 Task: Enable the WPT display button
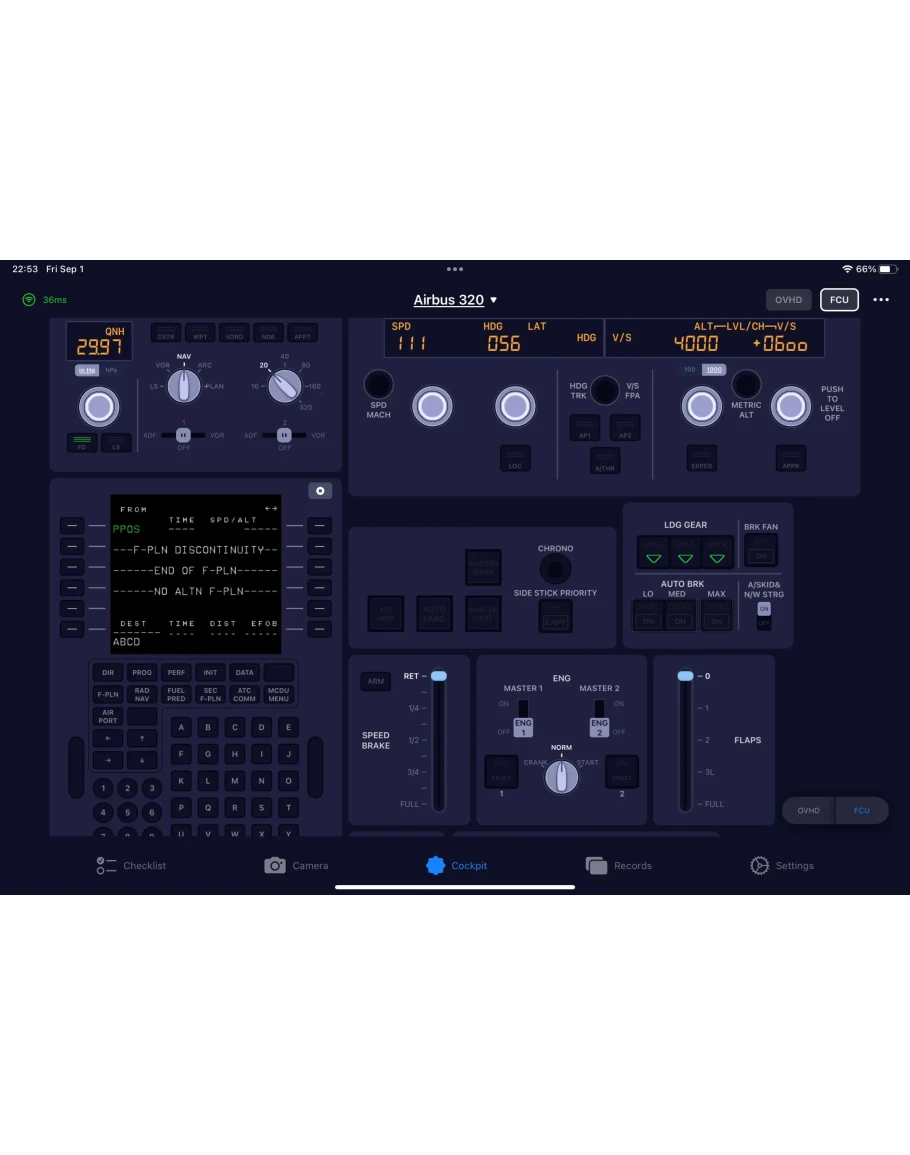click(200, 334)
